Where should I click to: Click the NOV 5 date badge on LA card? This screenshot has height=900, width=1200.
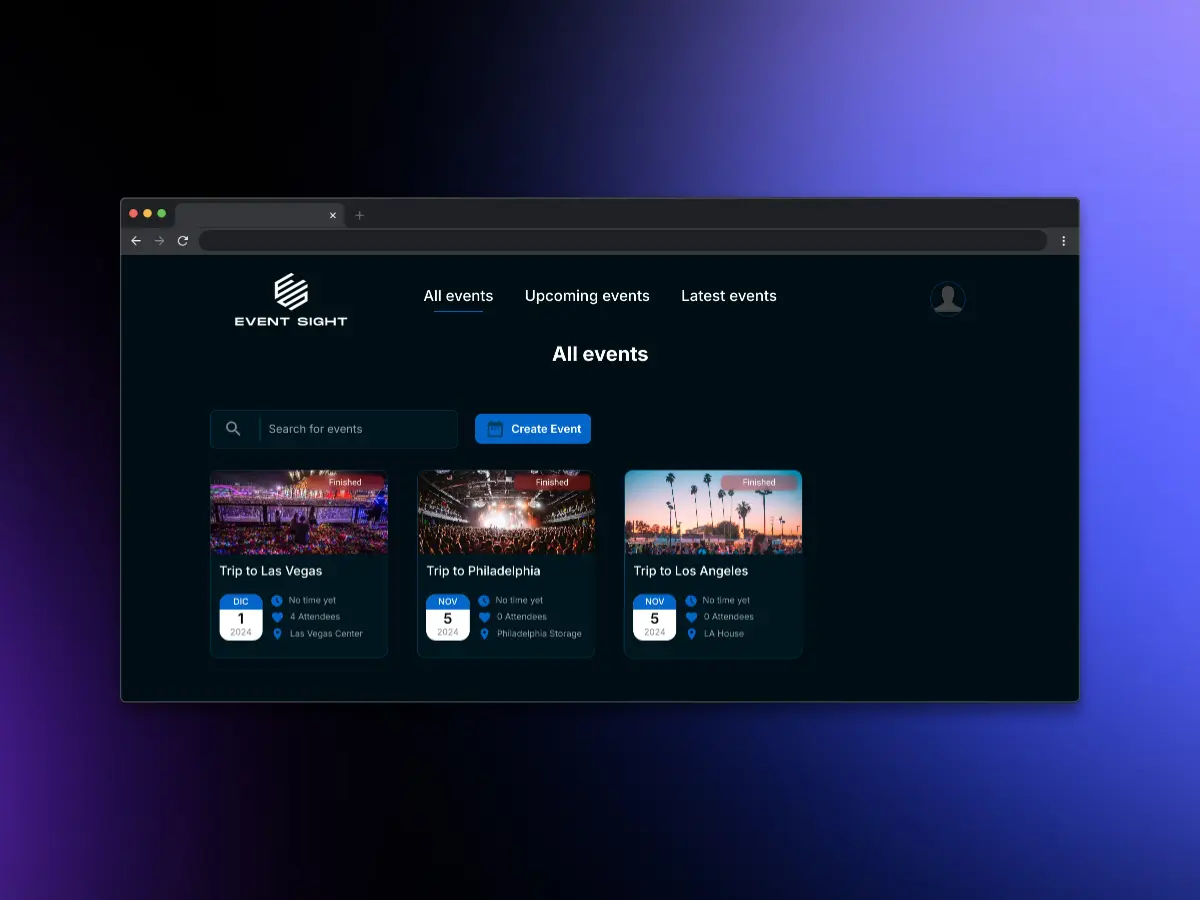click(654, 617)
